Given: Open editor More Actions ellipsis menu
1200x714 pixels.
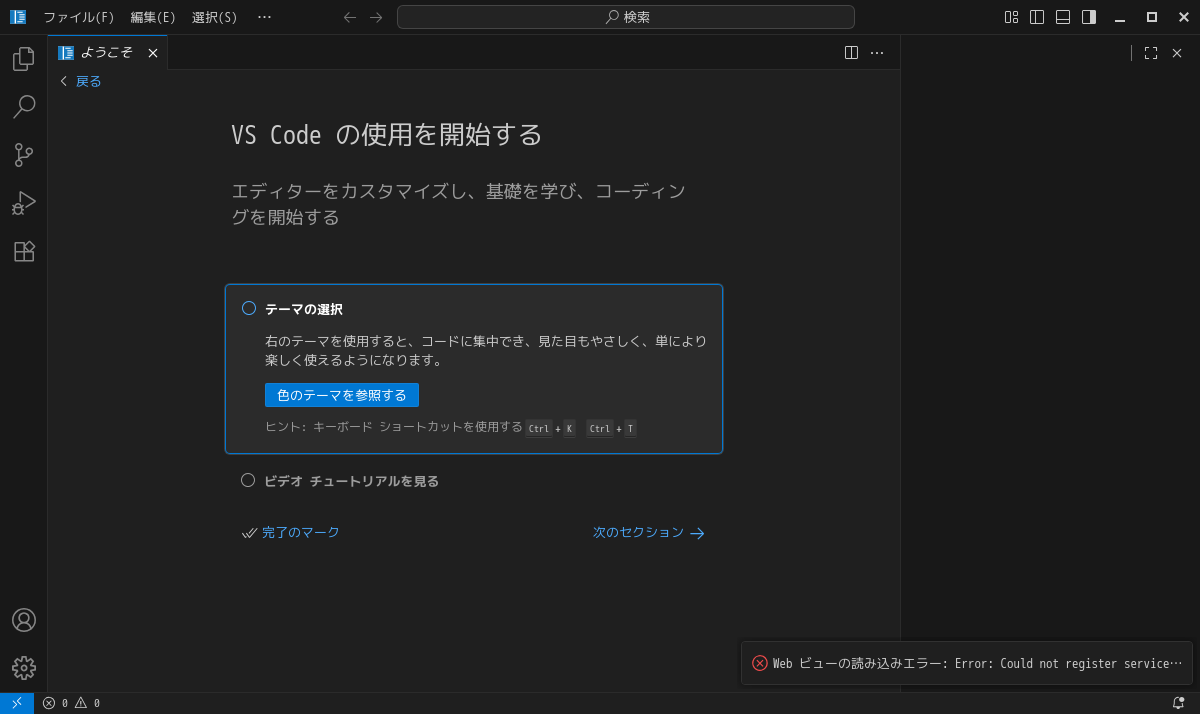Looking at the screenshot, I should (x=877, y=53).
